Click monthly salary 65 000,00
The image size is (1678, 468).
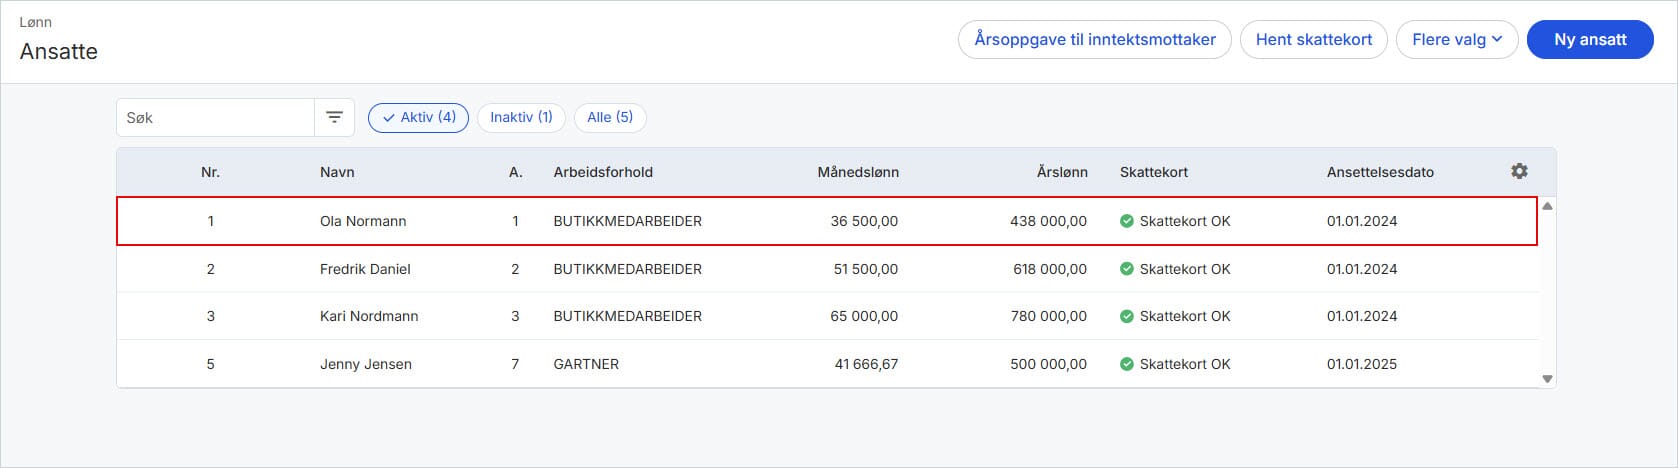coord(864,316)
